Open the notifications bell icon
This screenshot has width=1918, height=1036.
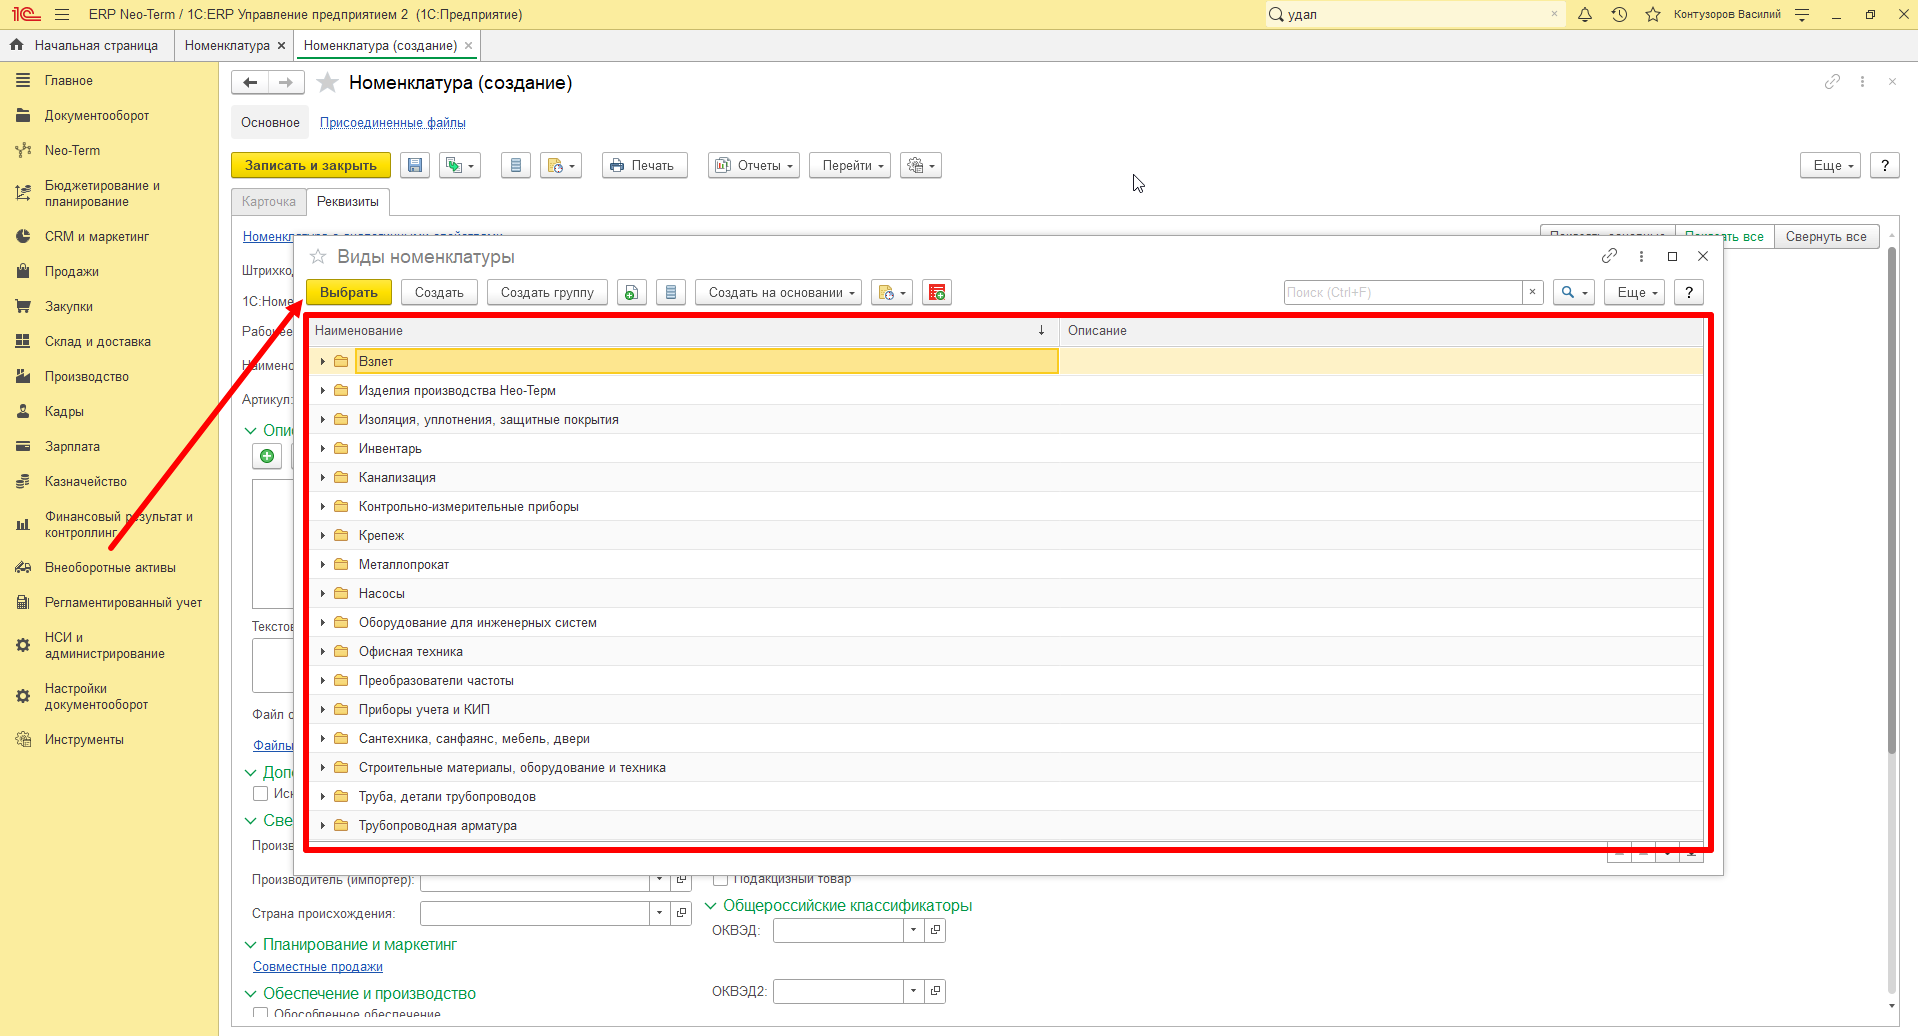1585,15
